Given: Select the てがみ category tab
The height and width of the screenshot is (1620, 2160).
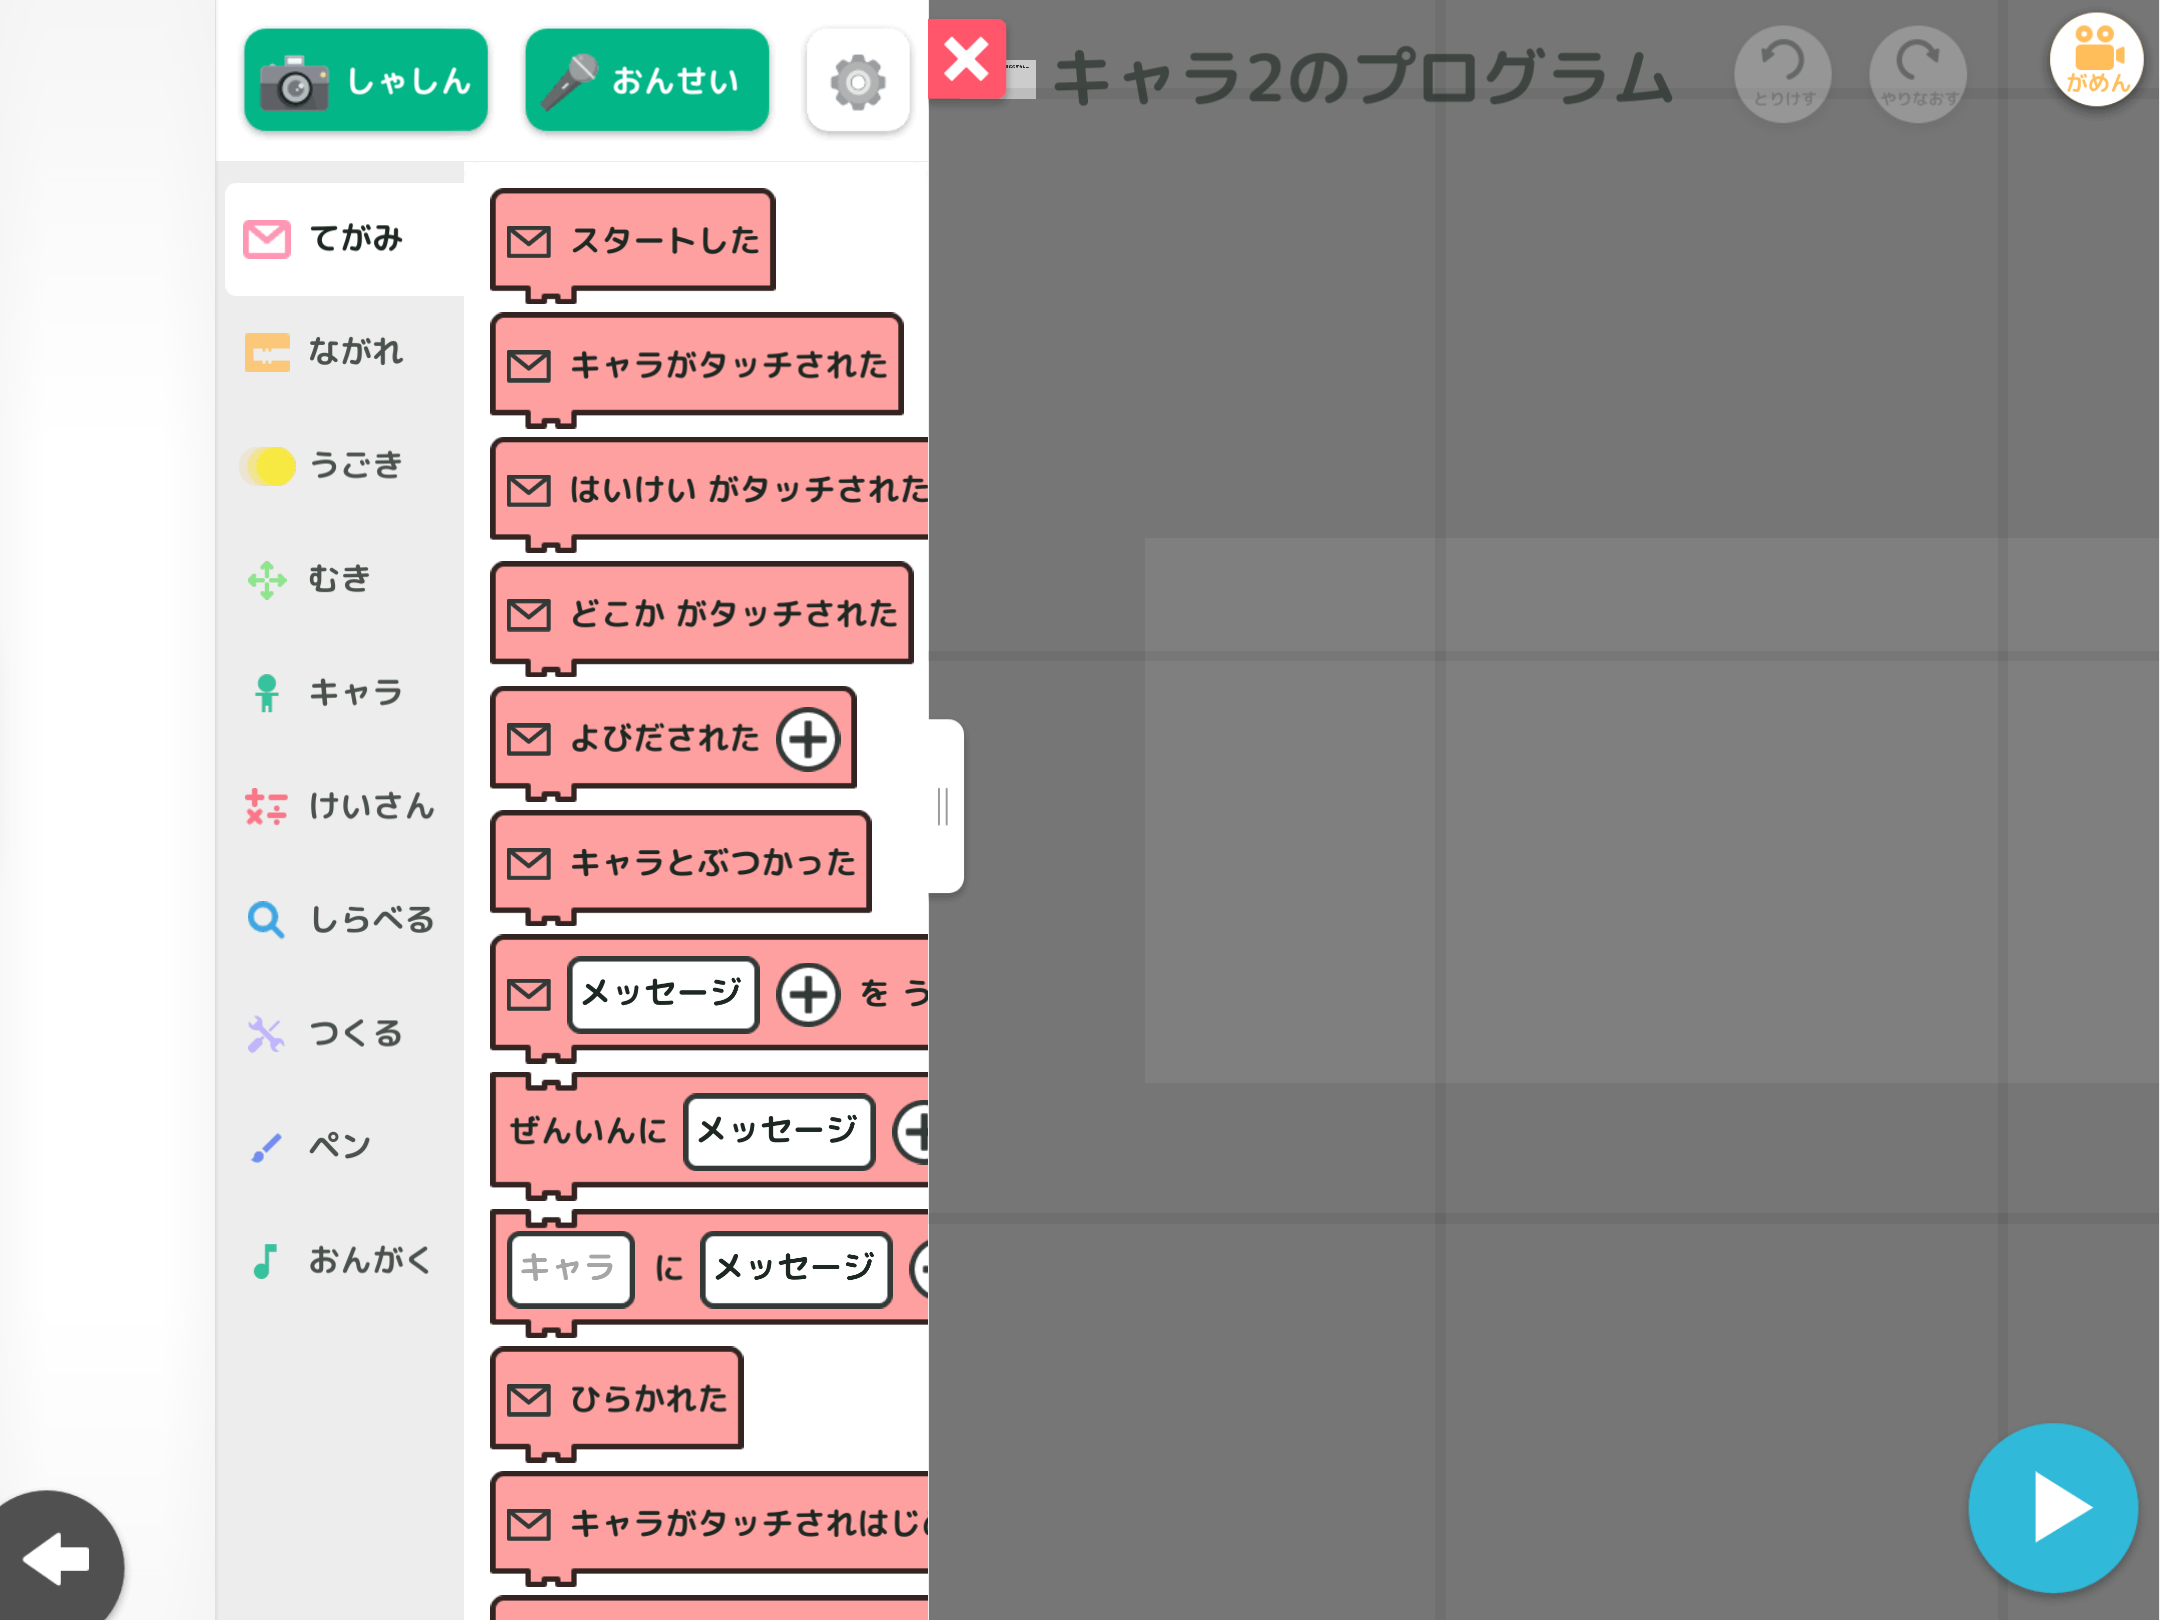Looking at the screenshot, I should pos(344,239).
